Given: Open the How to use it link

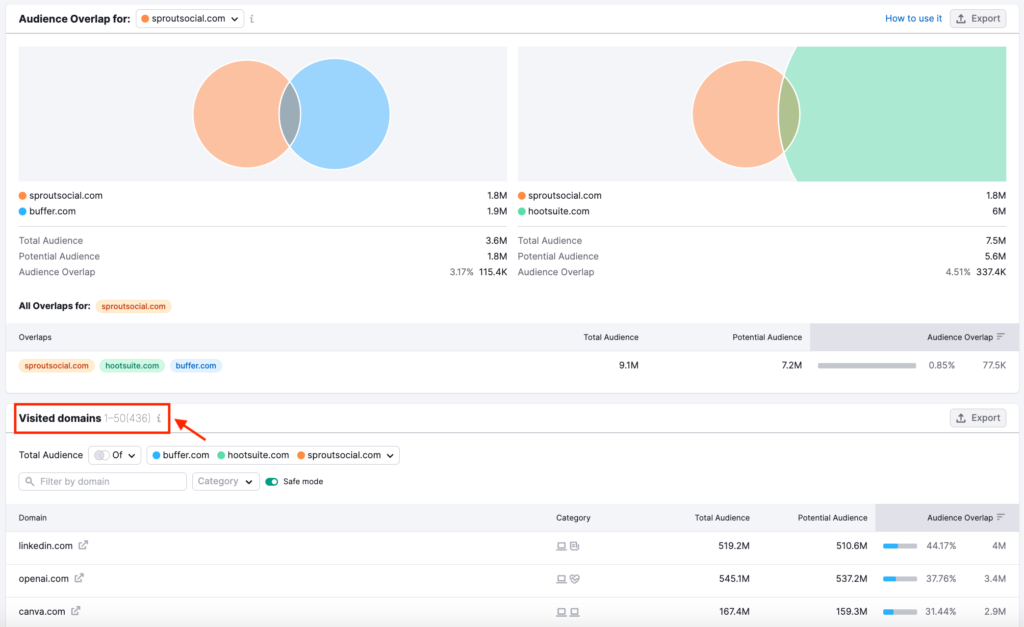Looking at the screenshot, I should (913, 18).
